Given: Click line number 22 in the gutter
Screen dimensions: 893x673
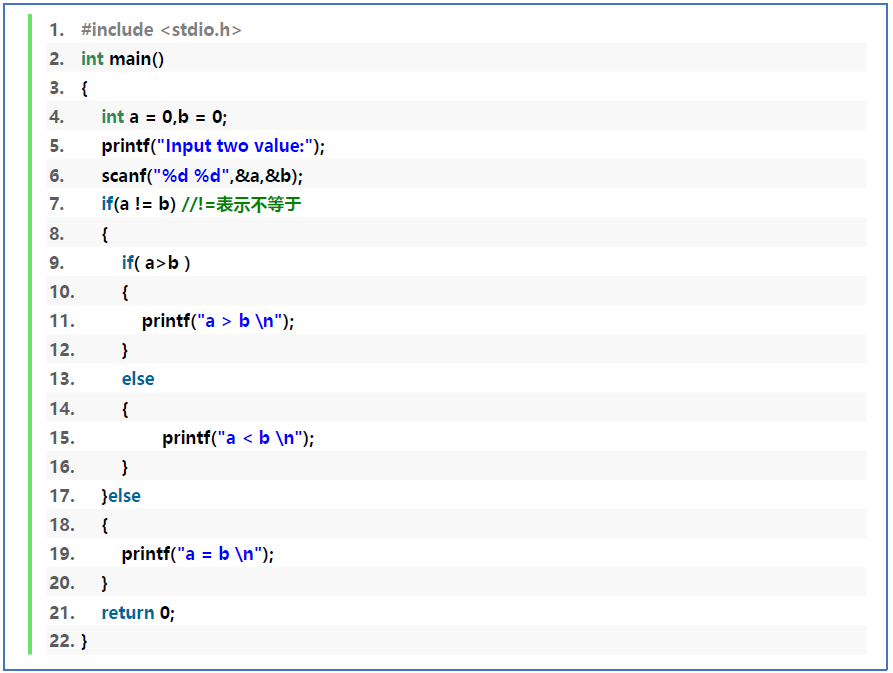Looking at the screenshot, I should pos(61,641).
